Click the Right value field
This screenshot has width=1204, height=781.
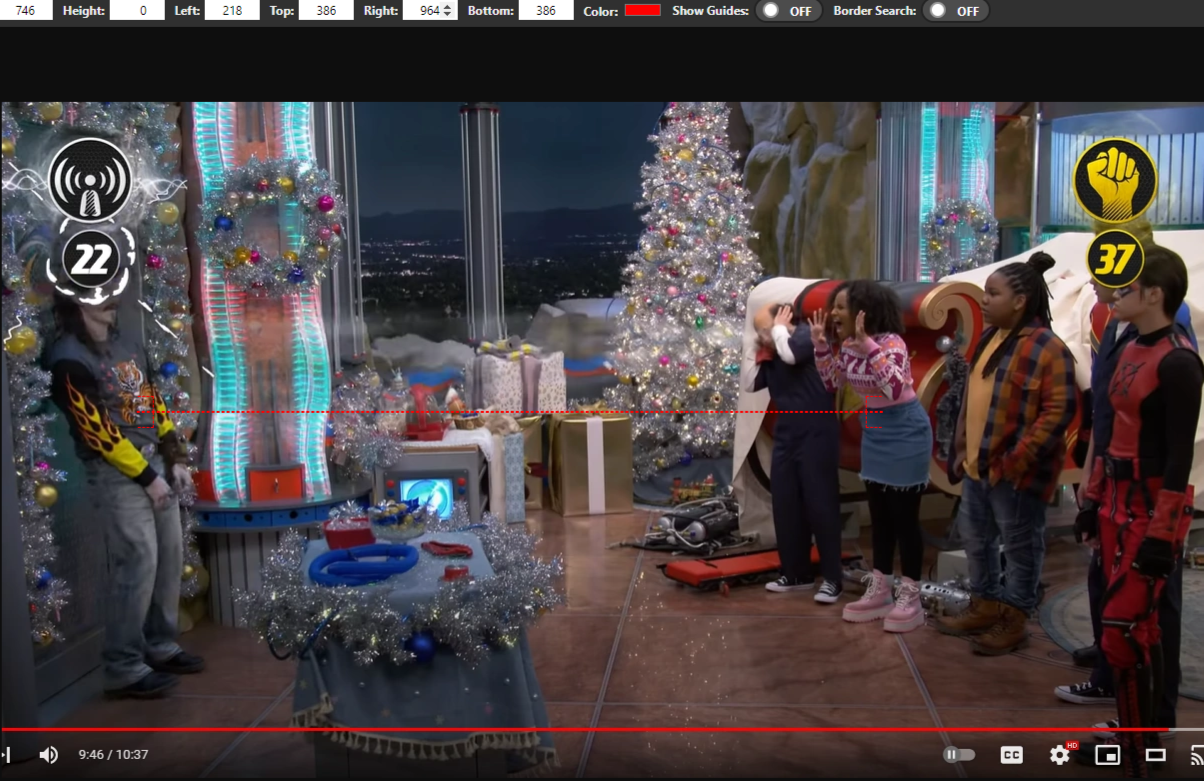point(429,11)
